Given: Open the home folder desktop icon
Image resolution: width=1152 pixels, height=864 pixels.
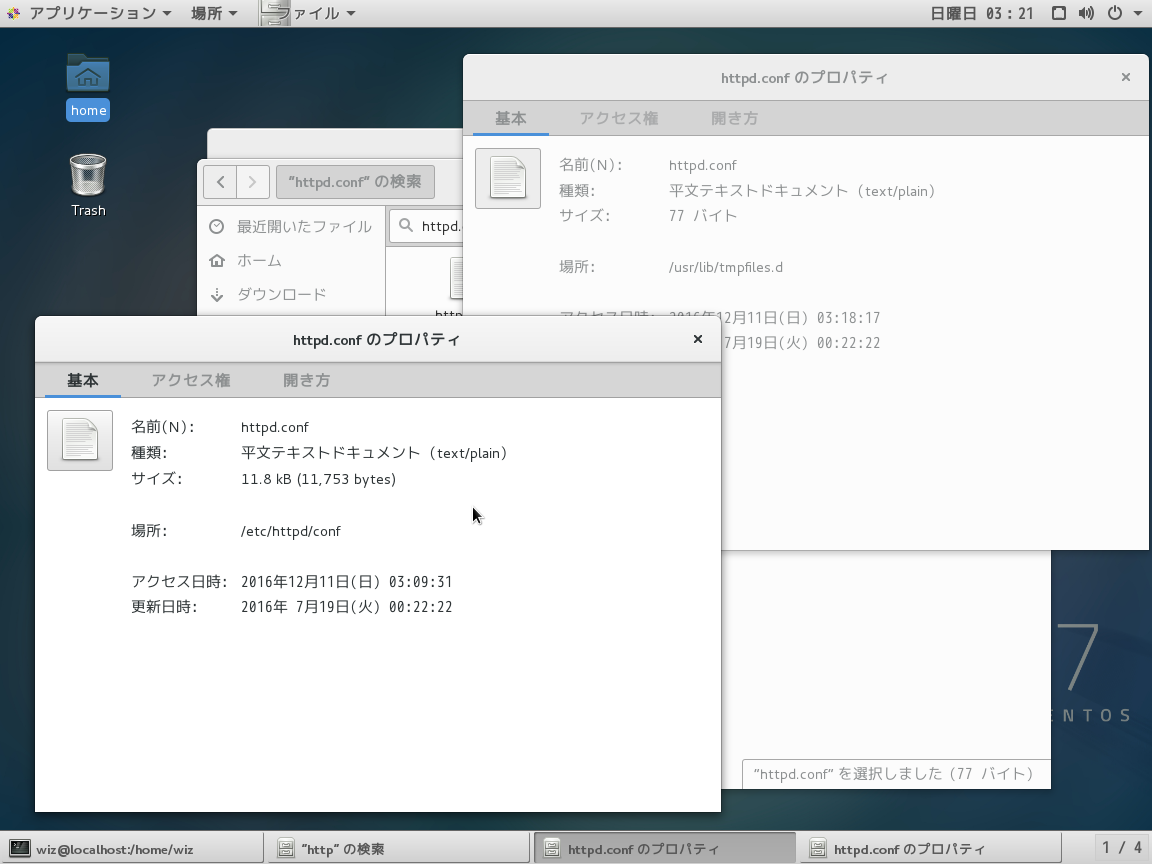Looking at the screenshot, I should [87, 86].
